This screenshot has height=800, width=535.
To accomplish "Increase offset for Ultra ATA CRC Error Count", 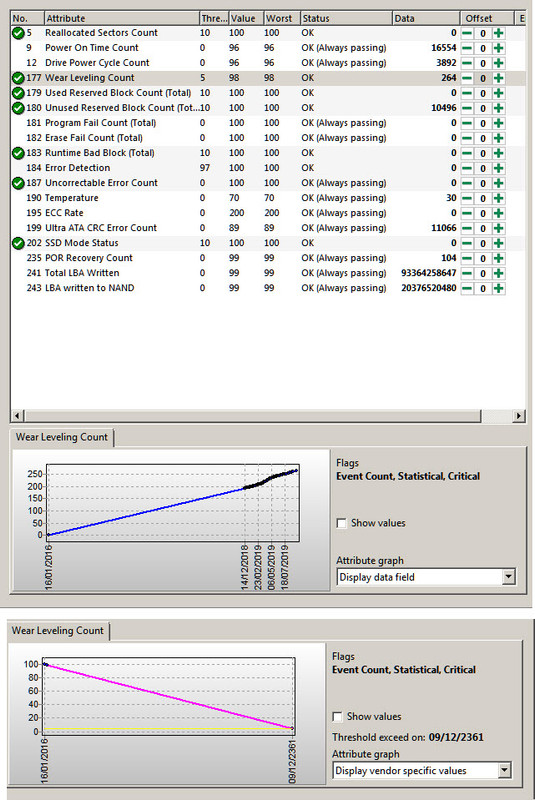I will 499,228.
